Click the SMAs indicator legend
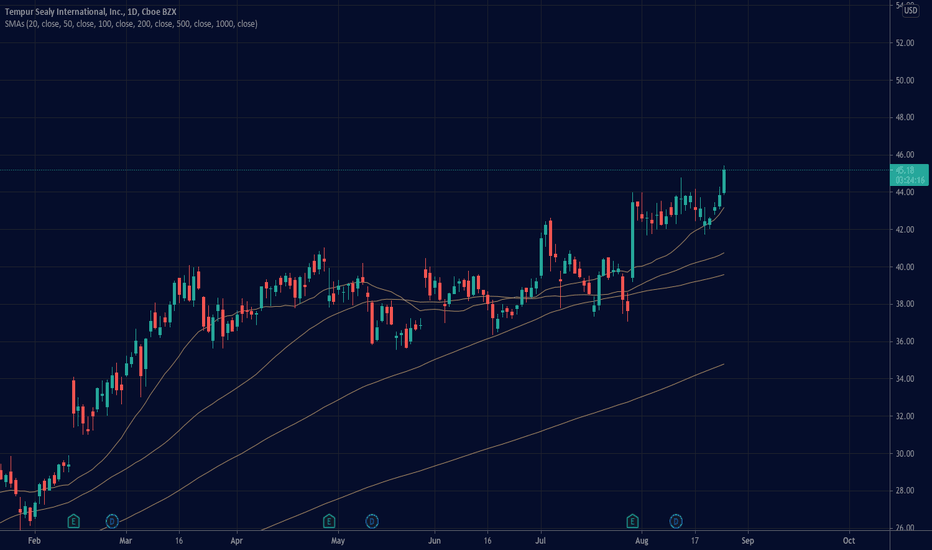The width and height of the screenshot is (932, 550). (131, 24)
